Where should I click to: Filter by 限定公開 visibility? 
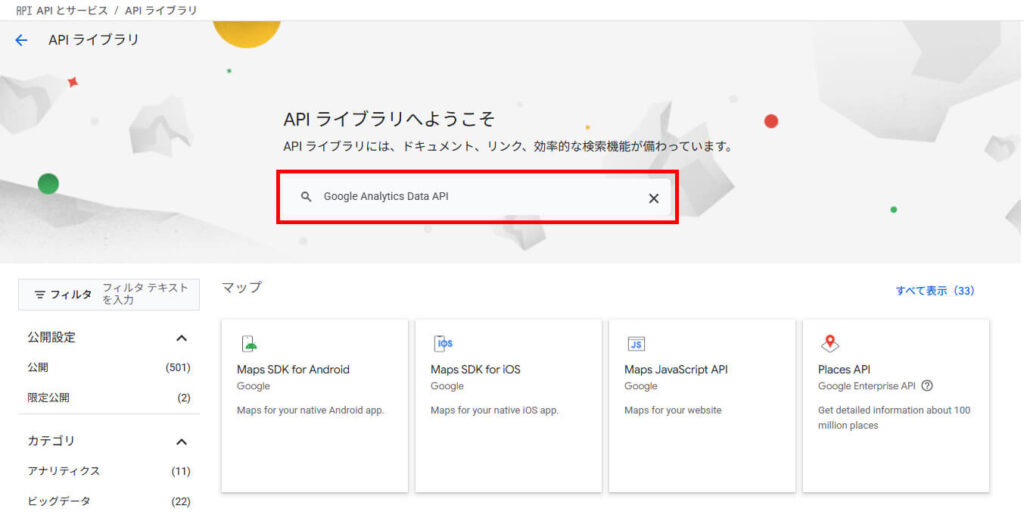(108, 398)
